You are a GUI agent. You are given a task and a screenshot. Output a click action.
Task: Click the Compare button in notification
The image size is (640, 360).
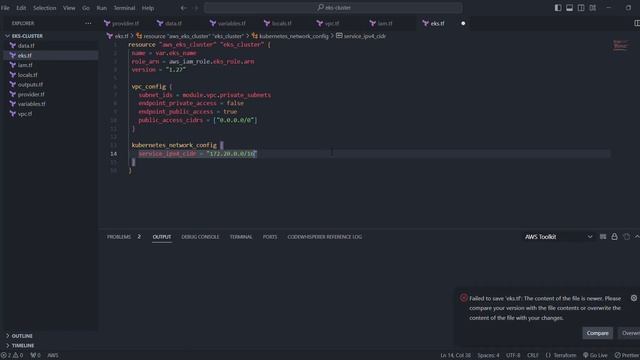(598, 333)
